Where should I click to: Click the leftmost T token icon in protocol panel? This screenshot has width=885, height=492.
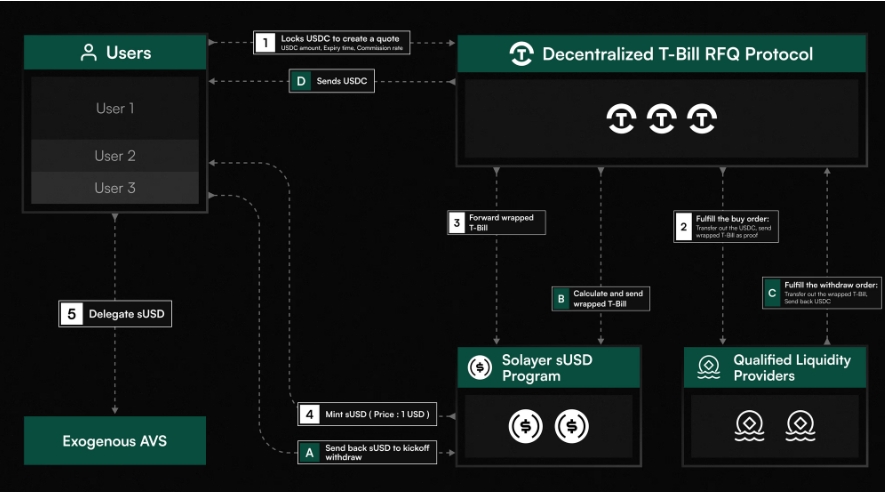tap(621, 118)
